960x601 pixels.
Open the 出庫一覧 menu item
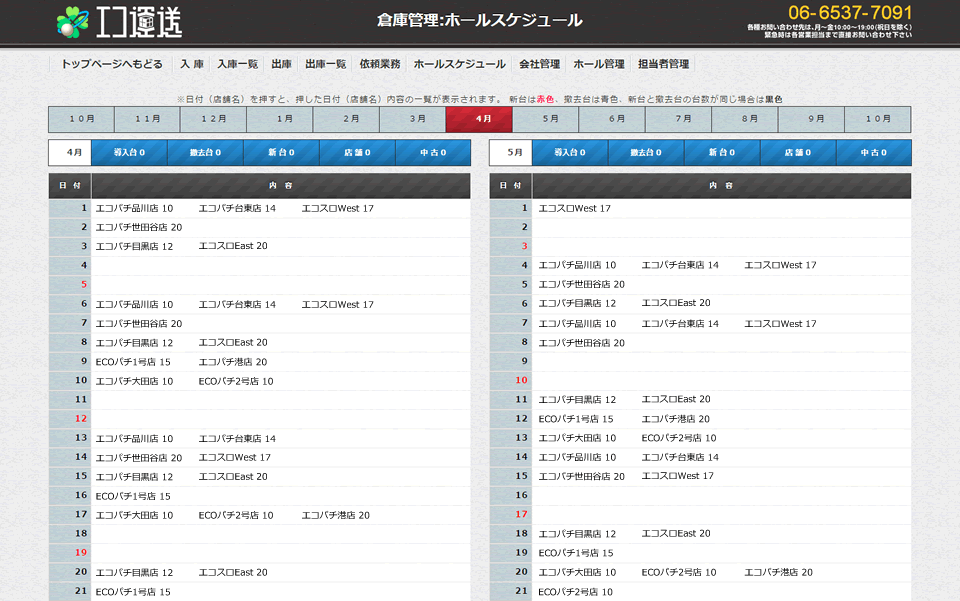325,64
